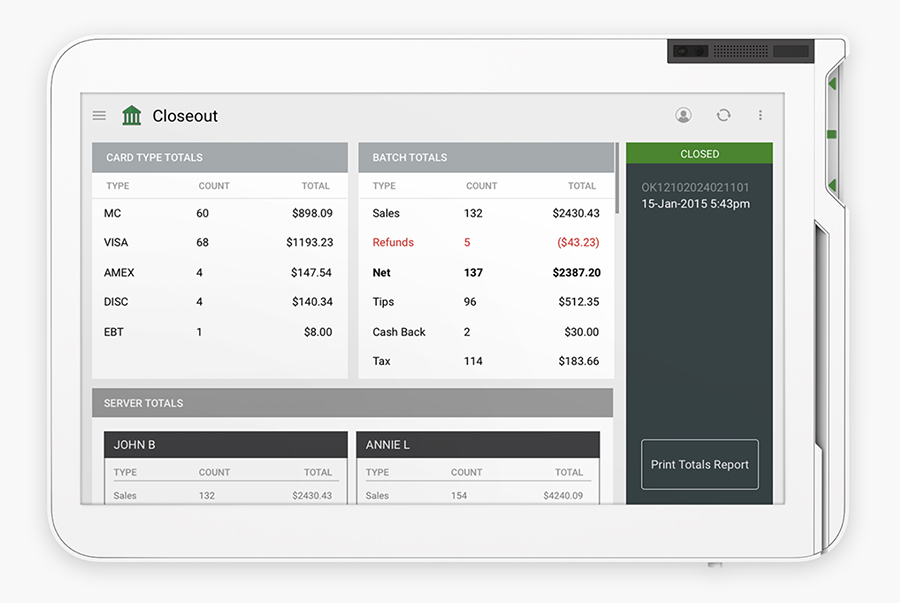Click the Cash Back row
This screenshot has height=603, width=900.
click(x=486, y=332)
